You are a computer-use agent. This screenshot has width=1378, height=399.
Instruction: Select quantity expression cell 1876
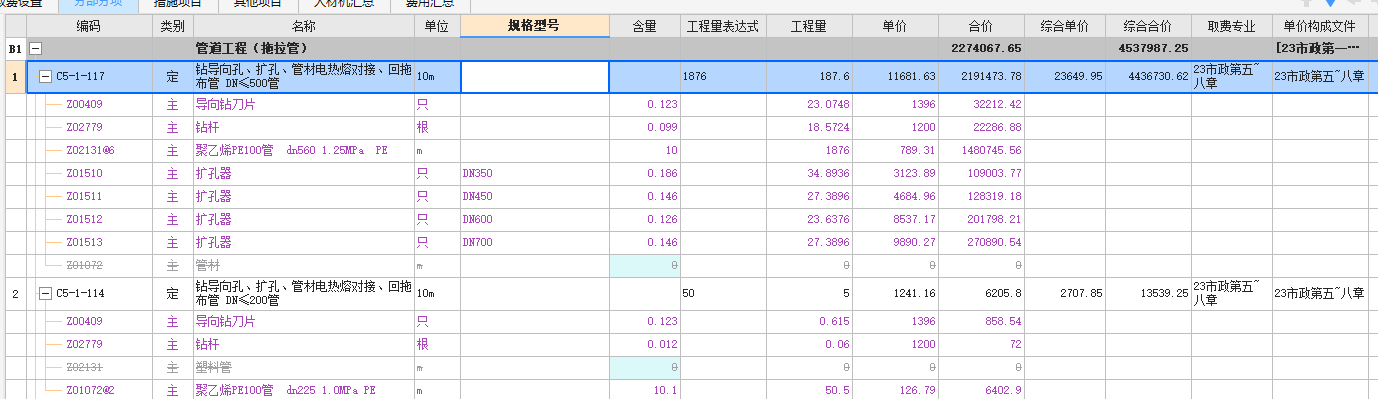tap(723, 76)
